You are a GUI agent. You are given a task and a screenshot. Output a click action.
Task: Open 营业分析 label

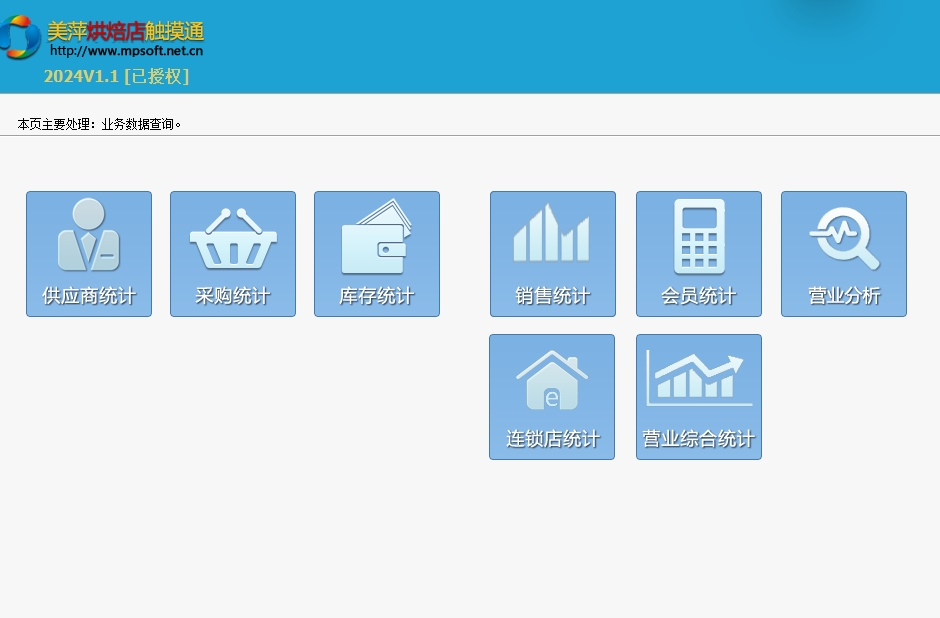pyautogui.click(x=844, y=297)
